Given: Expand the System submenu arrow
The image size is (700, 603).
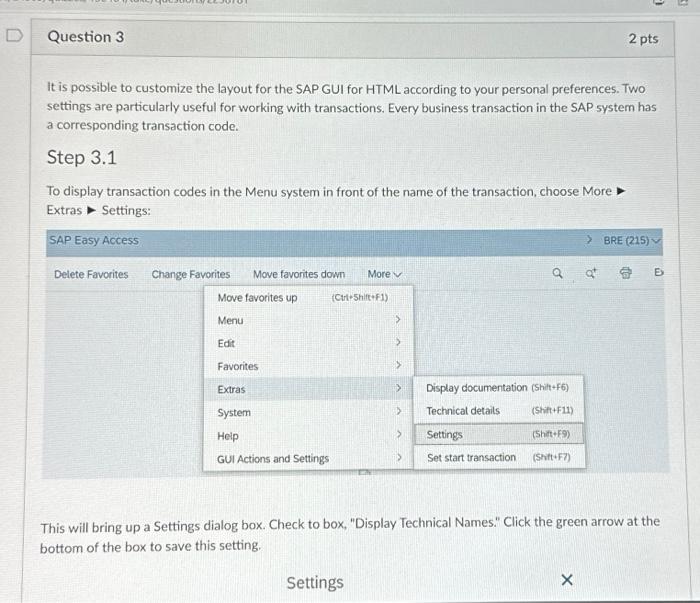Looking at the screenshot, I should pos(399,411).
